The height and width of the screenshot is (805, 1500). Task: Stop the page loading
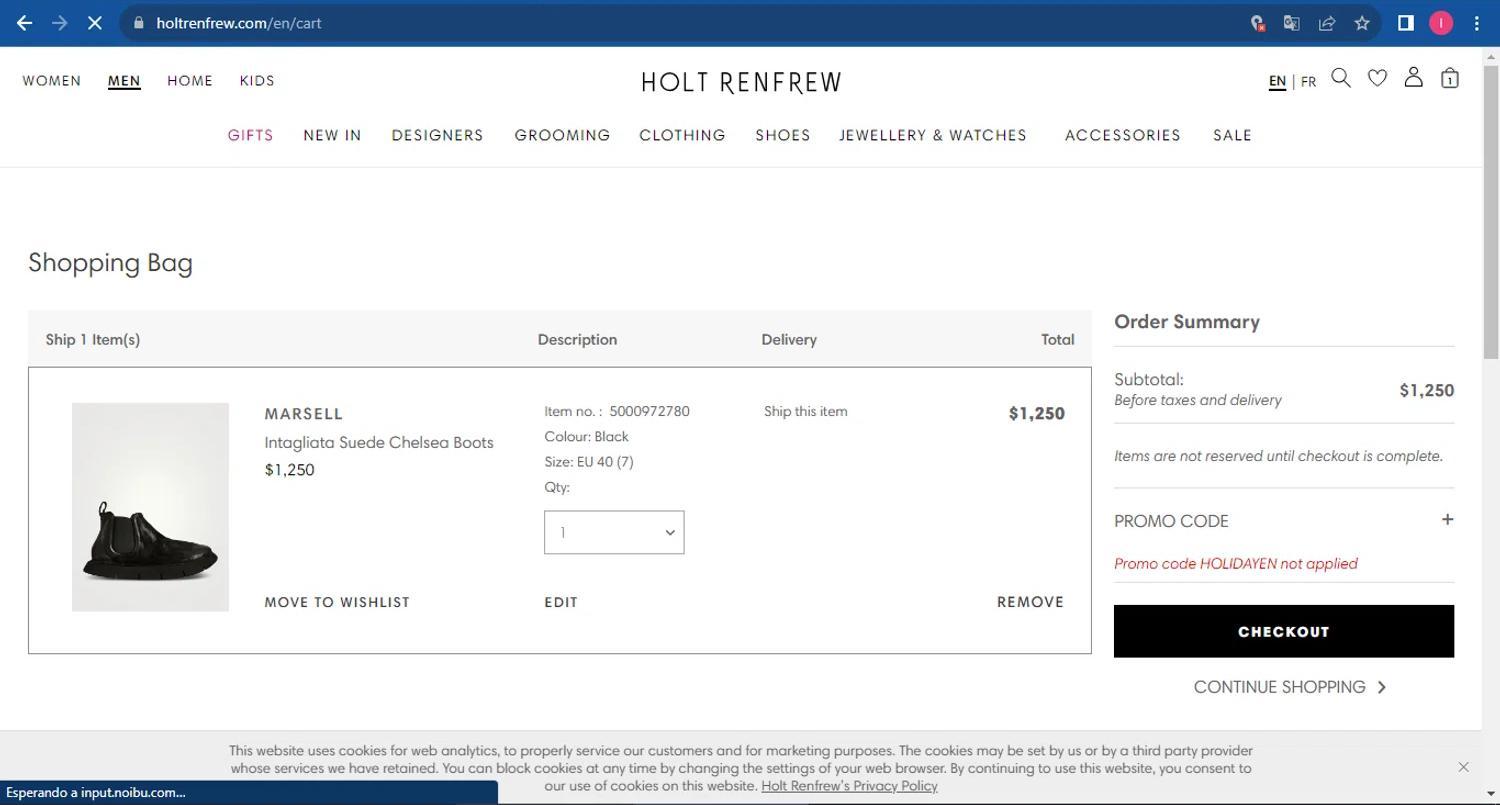click(95, 23)
